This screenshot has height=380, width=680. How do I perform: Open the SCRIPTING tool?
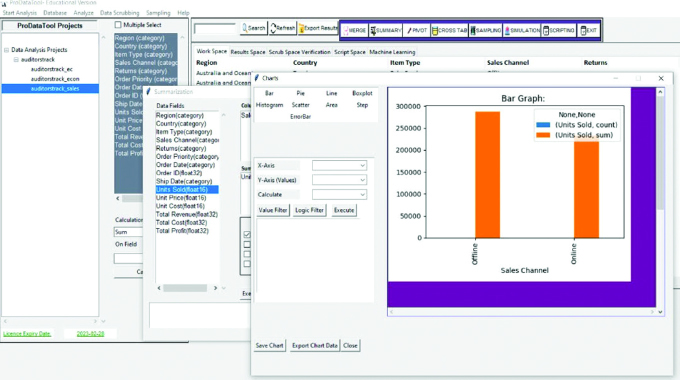tap(559, 30)
